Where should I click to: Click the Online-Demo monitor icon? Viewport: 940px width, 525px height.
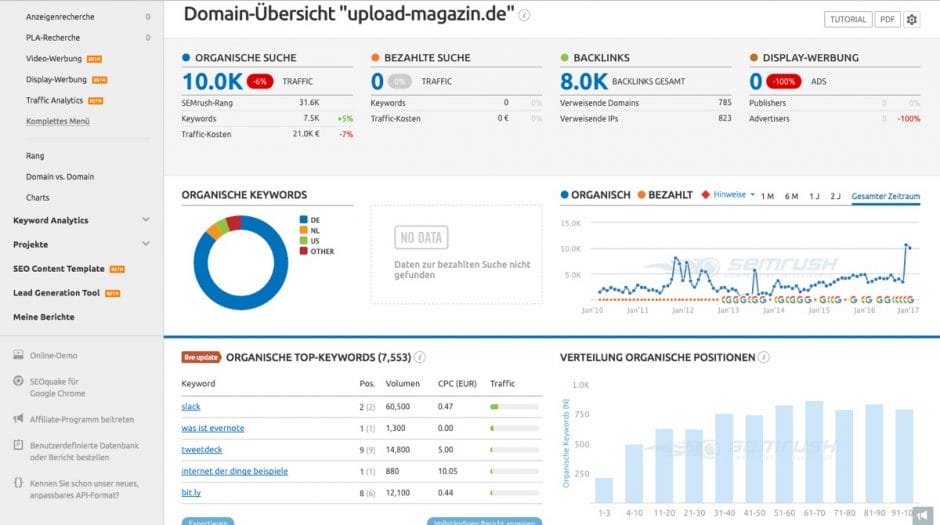click(20, 355)
